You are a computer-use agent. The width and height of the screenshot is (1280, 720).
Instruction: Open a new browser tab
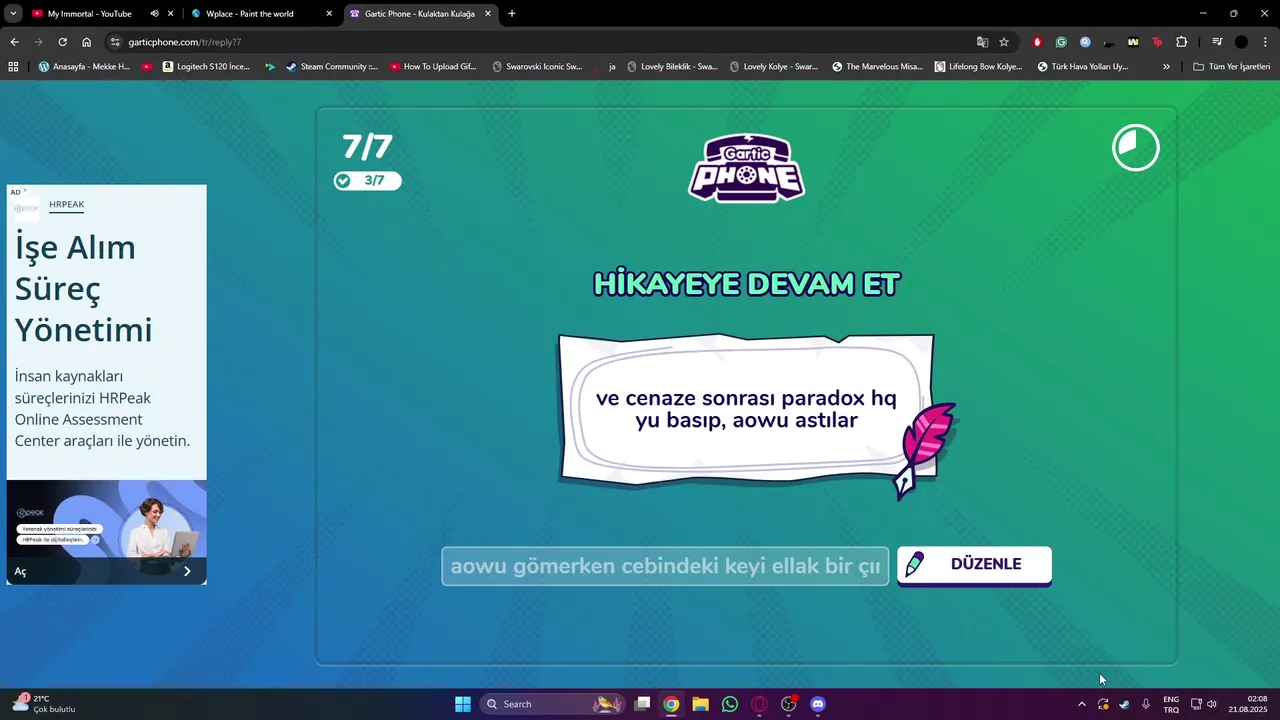[512, 14]
